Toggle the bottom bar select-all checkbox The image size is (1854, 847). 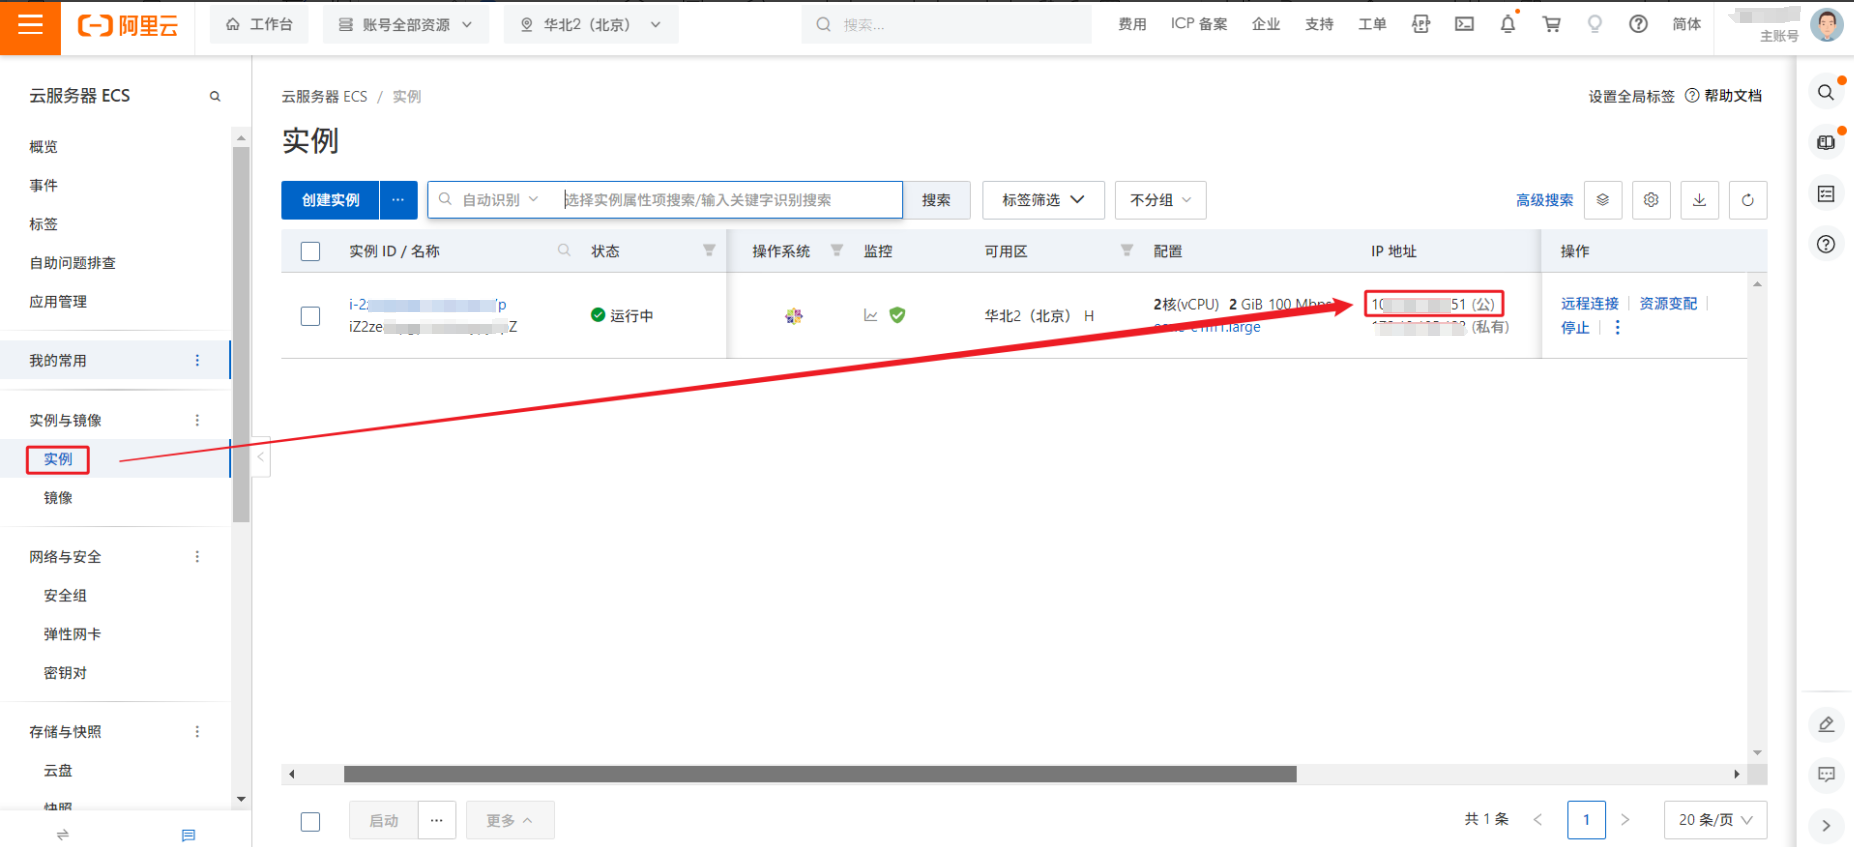311,821
